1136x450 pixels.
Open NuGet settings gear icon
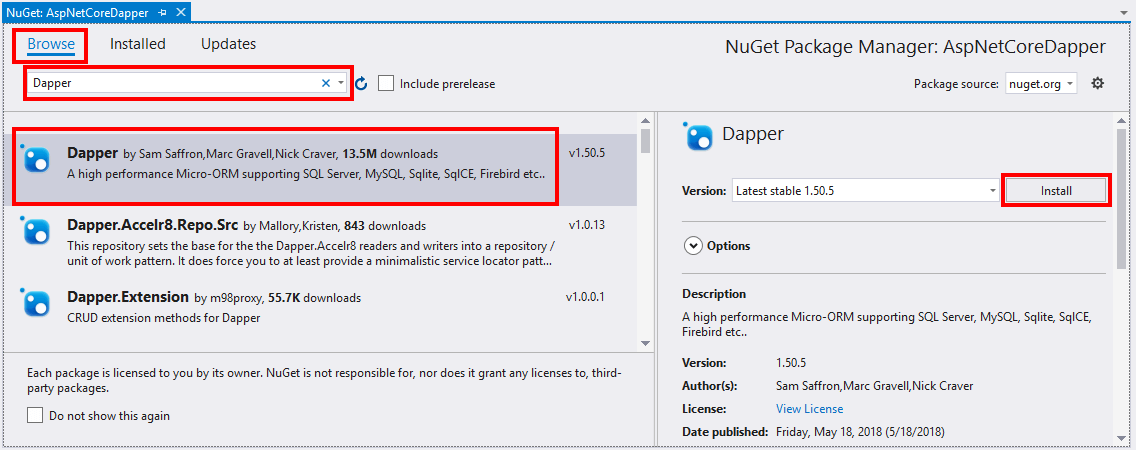1098,83
